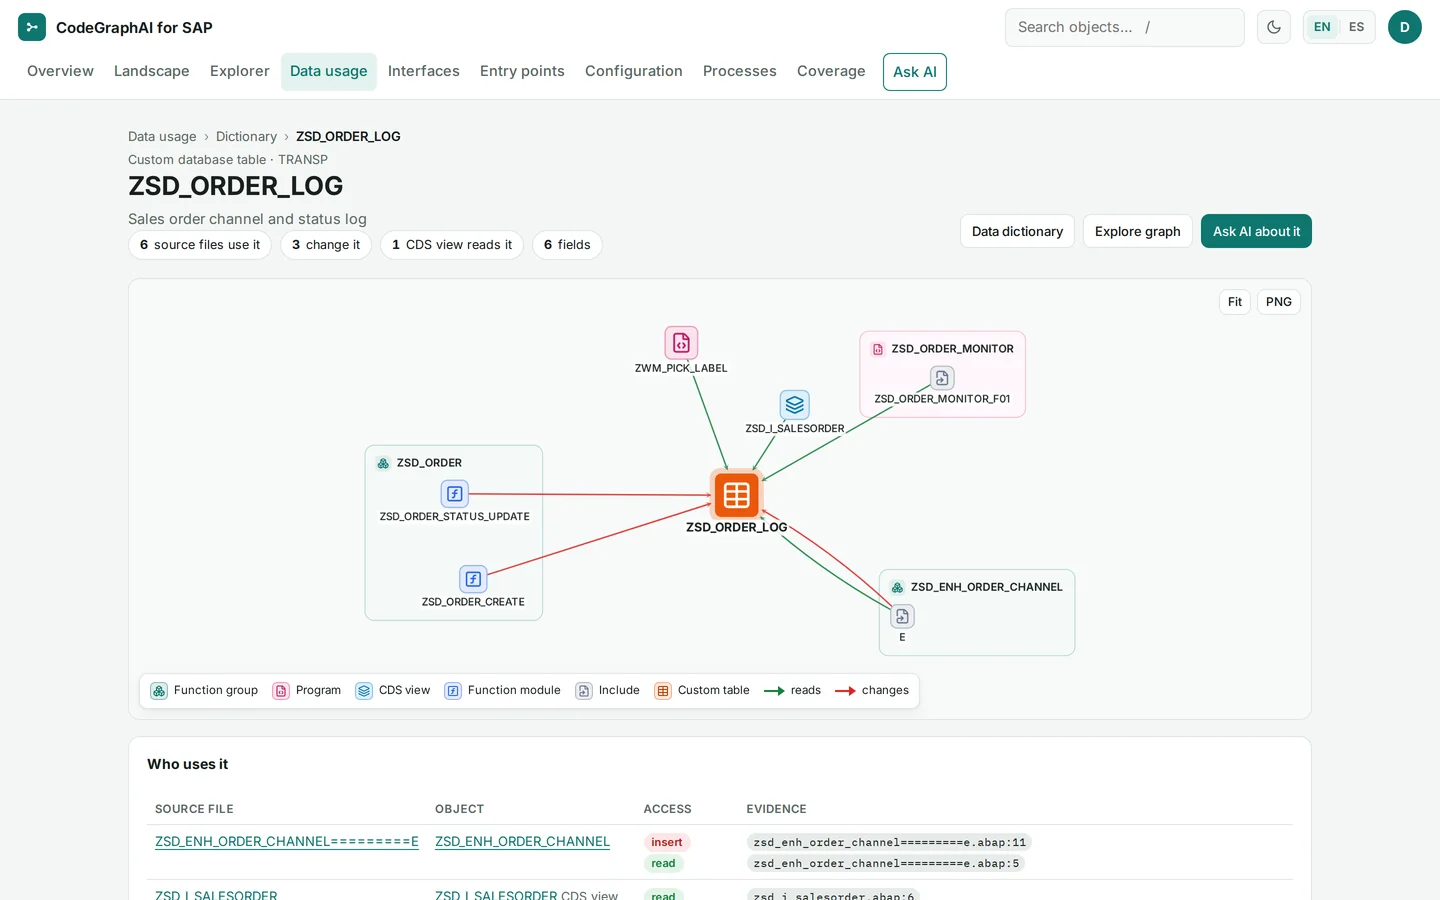Open the Ask AI tab button

[915, 72]
